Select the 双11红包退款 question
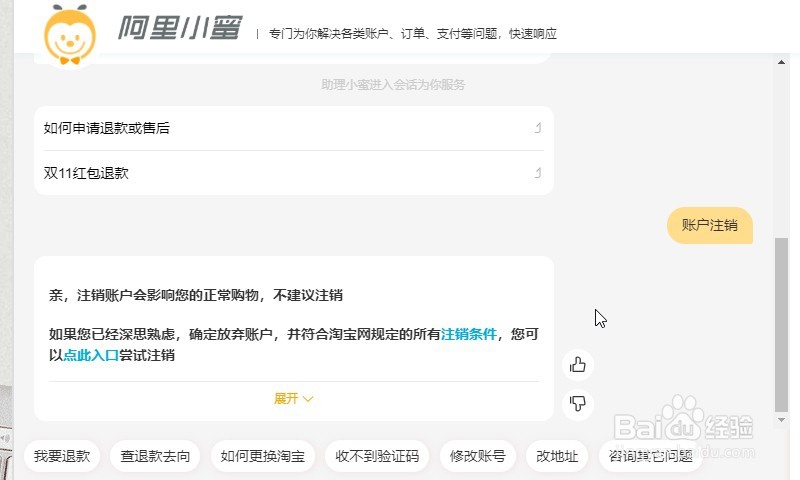 [294, 173]
